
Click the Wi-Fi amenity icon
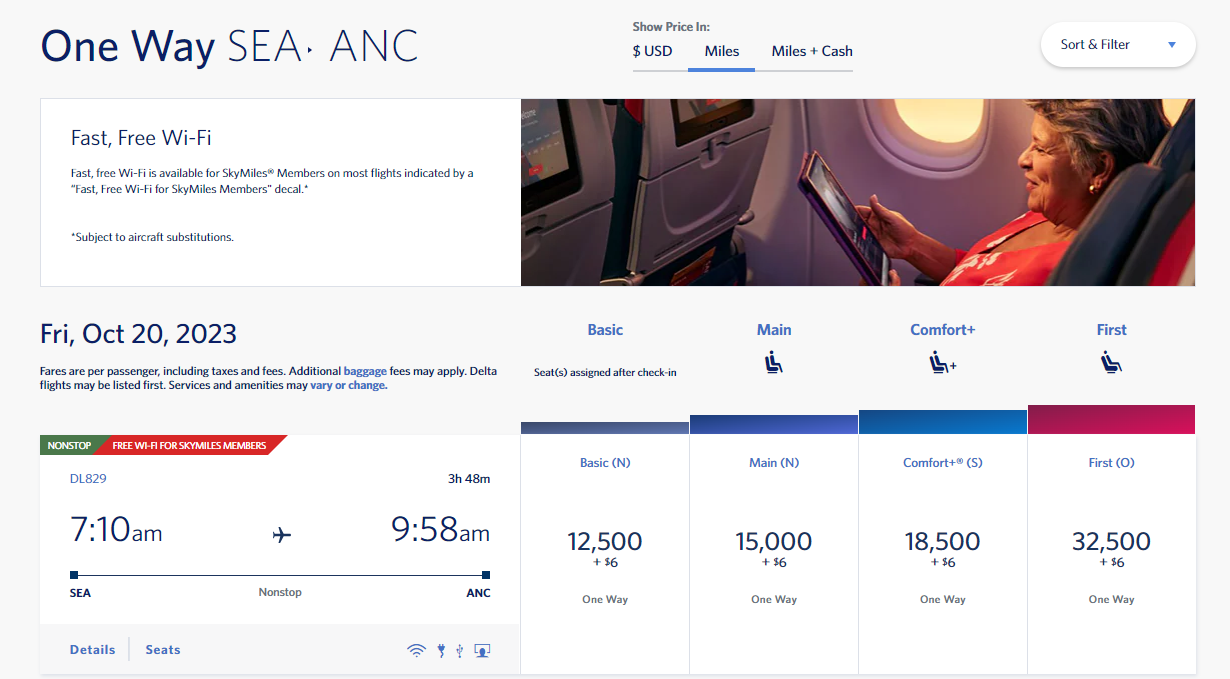click(x=416, y=649)
